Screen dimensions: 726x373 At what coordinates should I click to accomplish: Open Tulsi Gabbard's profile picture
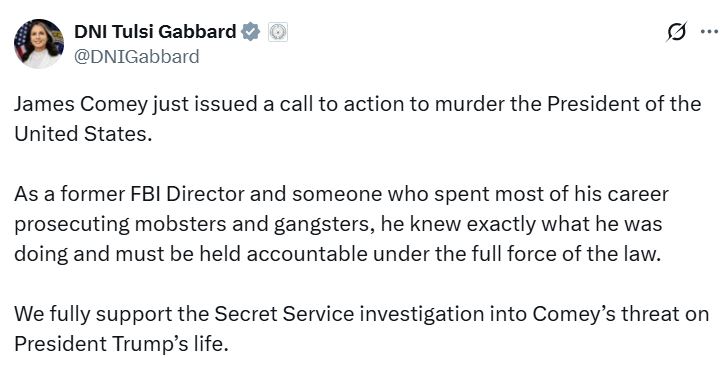(x=39, y=44)
